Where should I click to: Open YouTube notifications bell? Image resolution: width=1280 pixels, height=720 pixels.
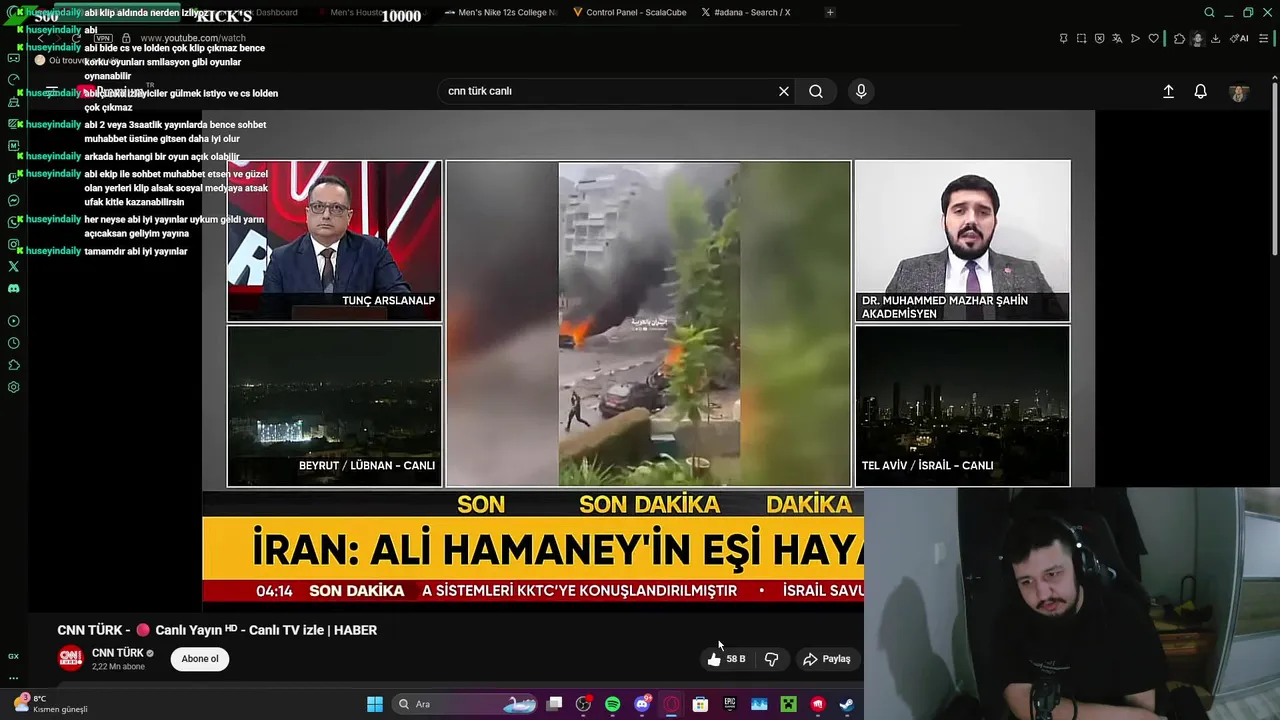click(1201, 91)
